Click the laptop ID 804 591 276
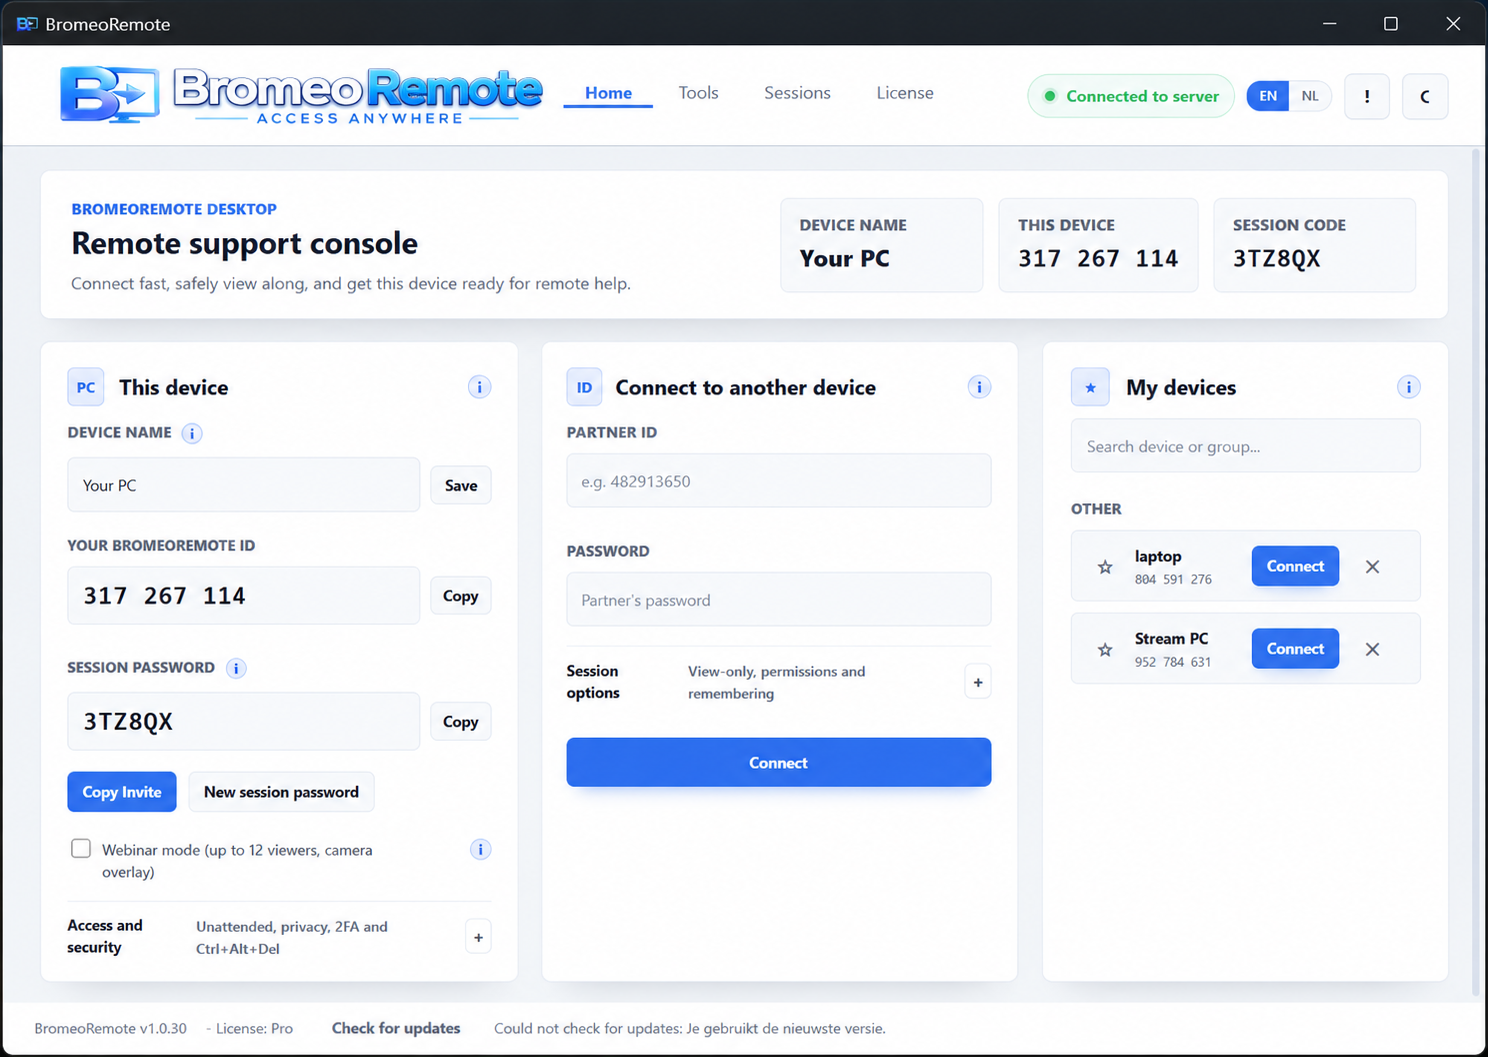The width and height of the screenshot is (1488, 1057). [1173, 579]
